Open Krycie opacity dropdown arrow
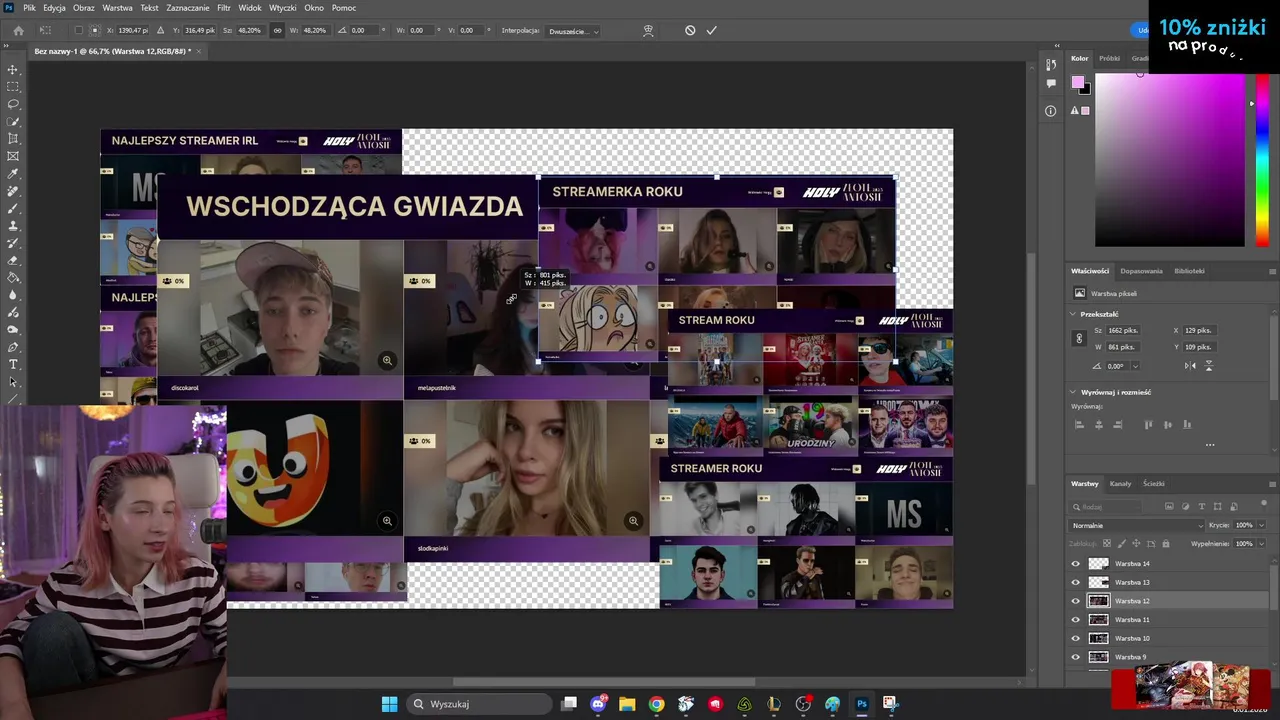The height and width of the screenshot is (720, 1280). click(1261, 525)
